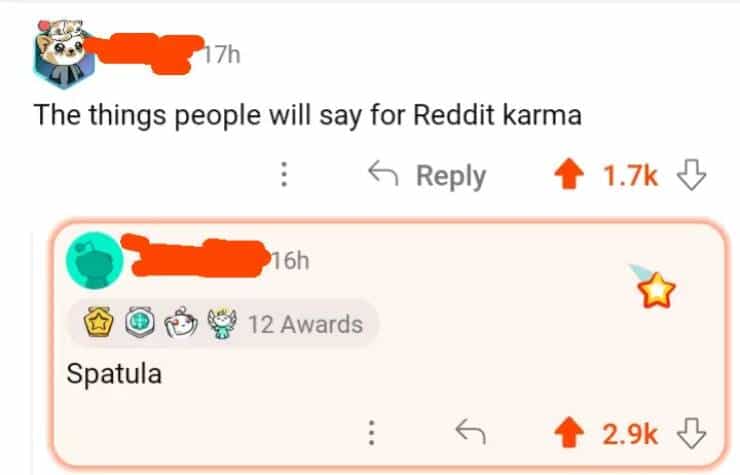Open the teal Snoo avatar profile
Screen dimensions: 740x475
coord(94,260)
